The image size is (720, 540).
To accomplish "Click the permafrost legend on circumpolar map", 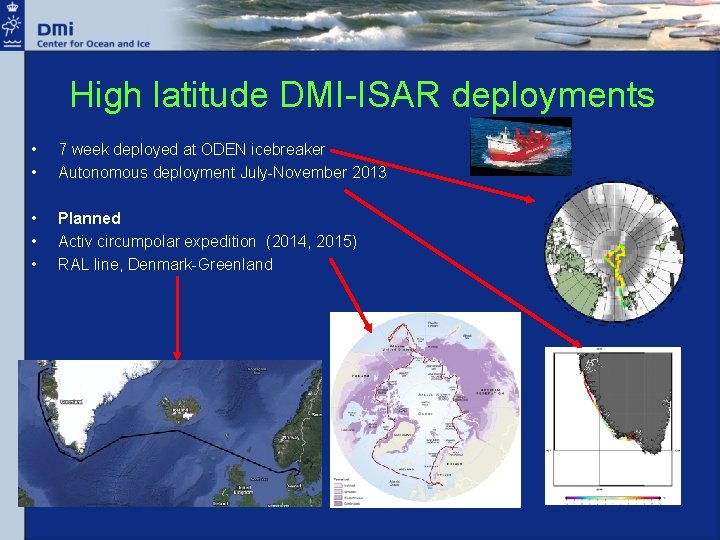I will tap(348, 492).
